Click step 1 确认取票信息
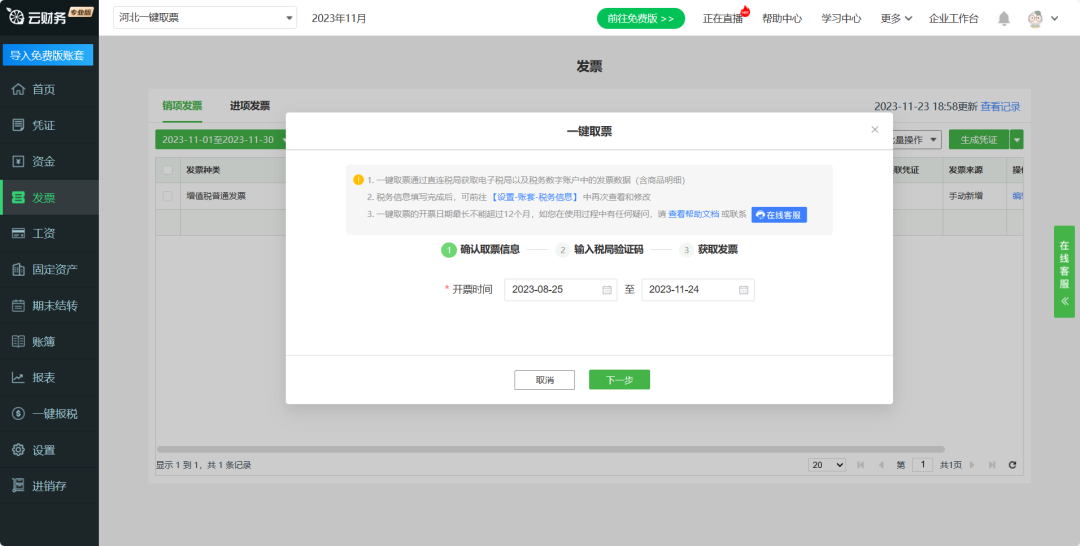The width and height of the screenshot is (1080, 546). pos(481,250)
